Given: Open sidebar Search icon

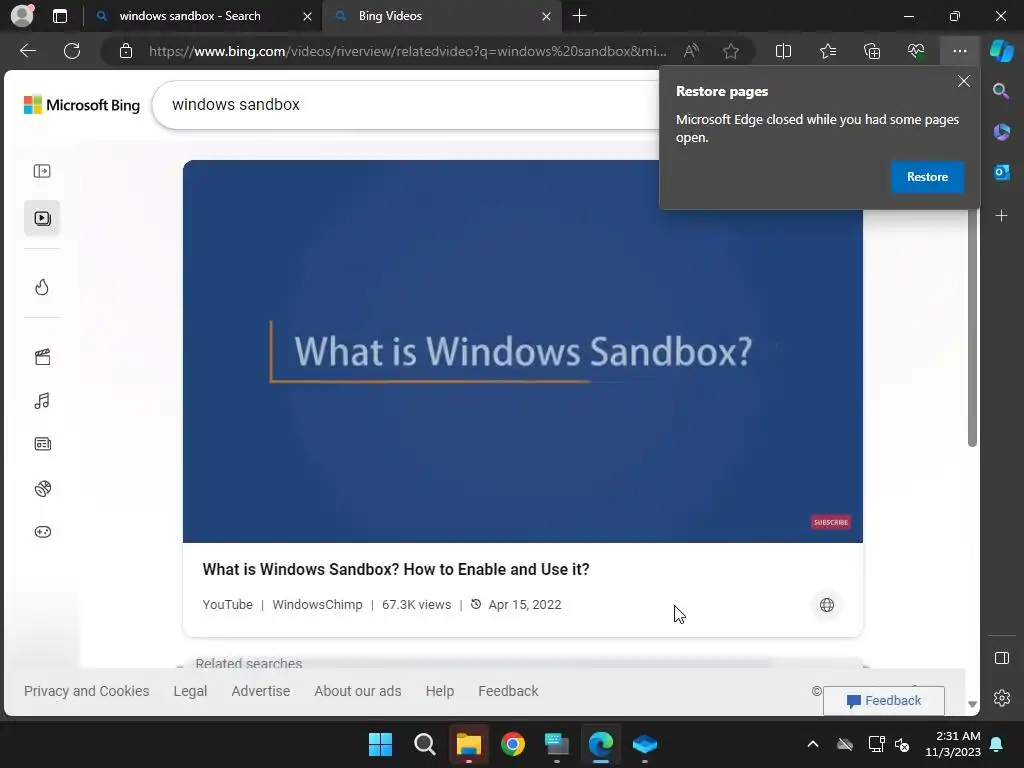Looking at the screenshot, I should point(1001,91).
